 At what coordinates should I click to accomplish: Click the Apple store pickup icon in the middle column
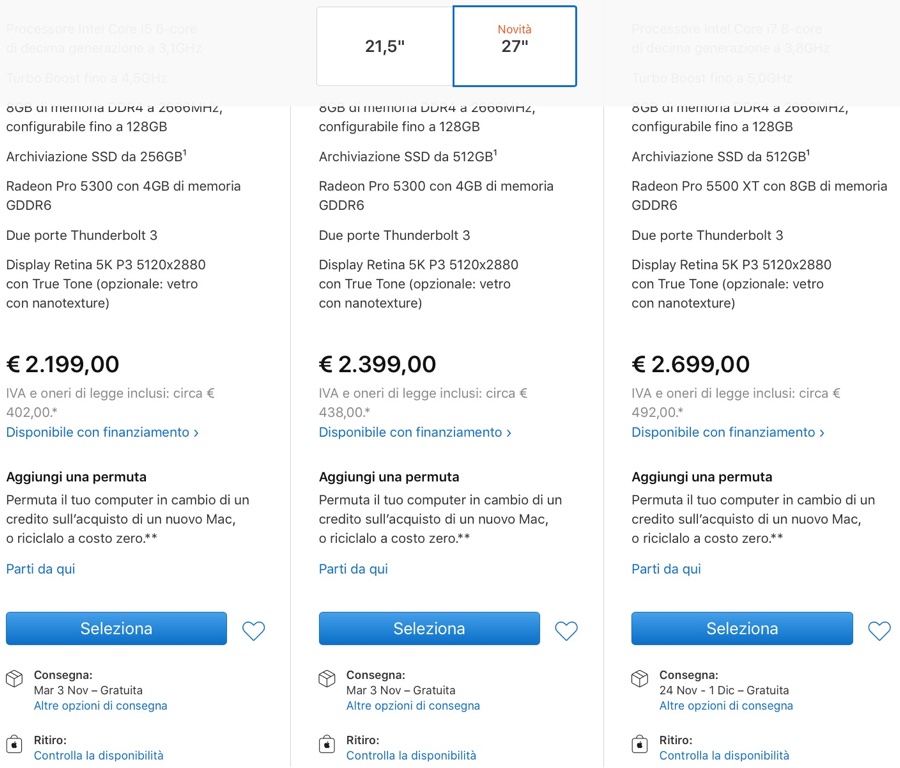tap(327, 745)
